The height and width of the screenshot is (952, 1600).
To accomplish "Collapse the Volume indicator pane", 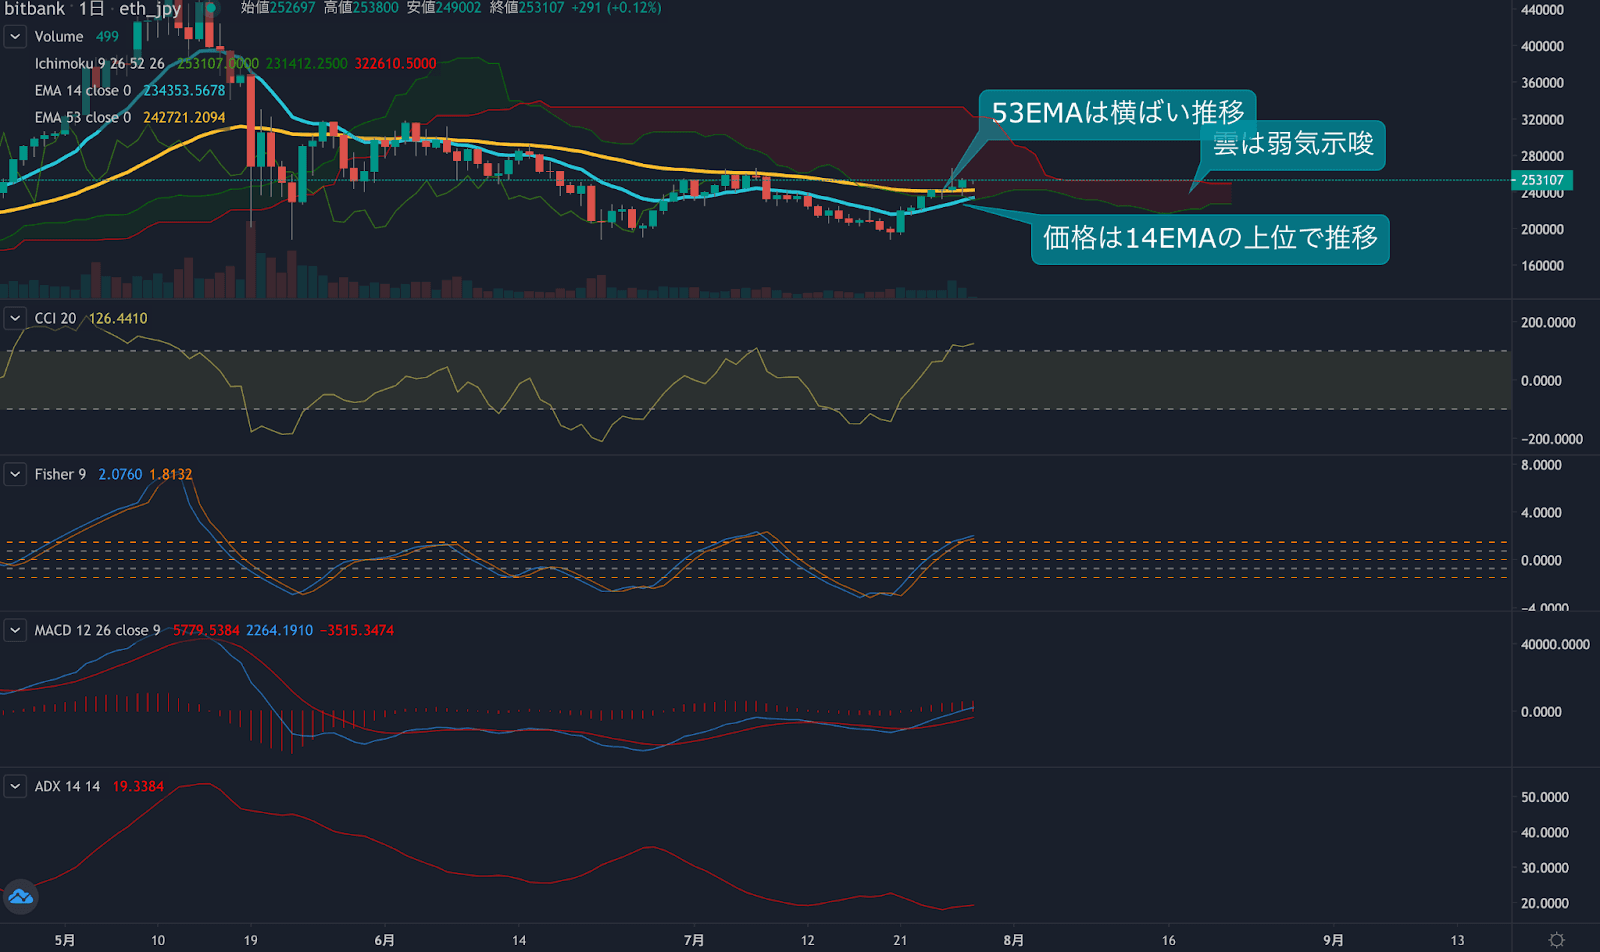I will (x=14, y=36).
